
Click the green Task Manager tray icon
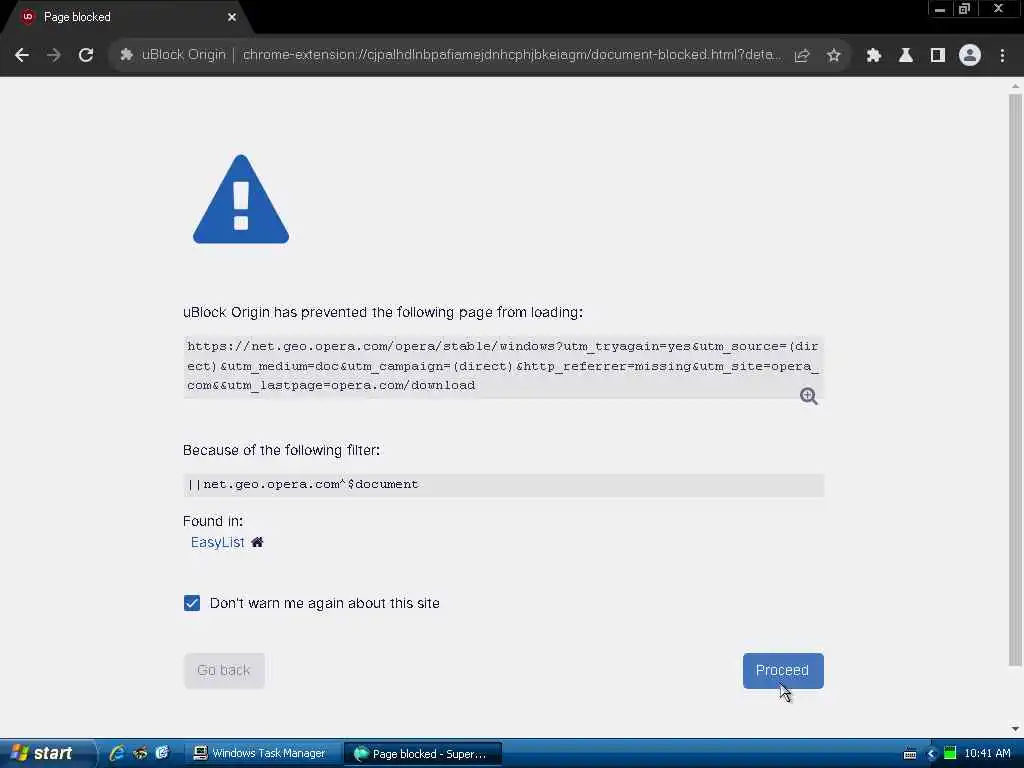(950, 754)
